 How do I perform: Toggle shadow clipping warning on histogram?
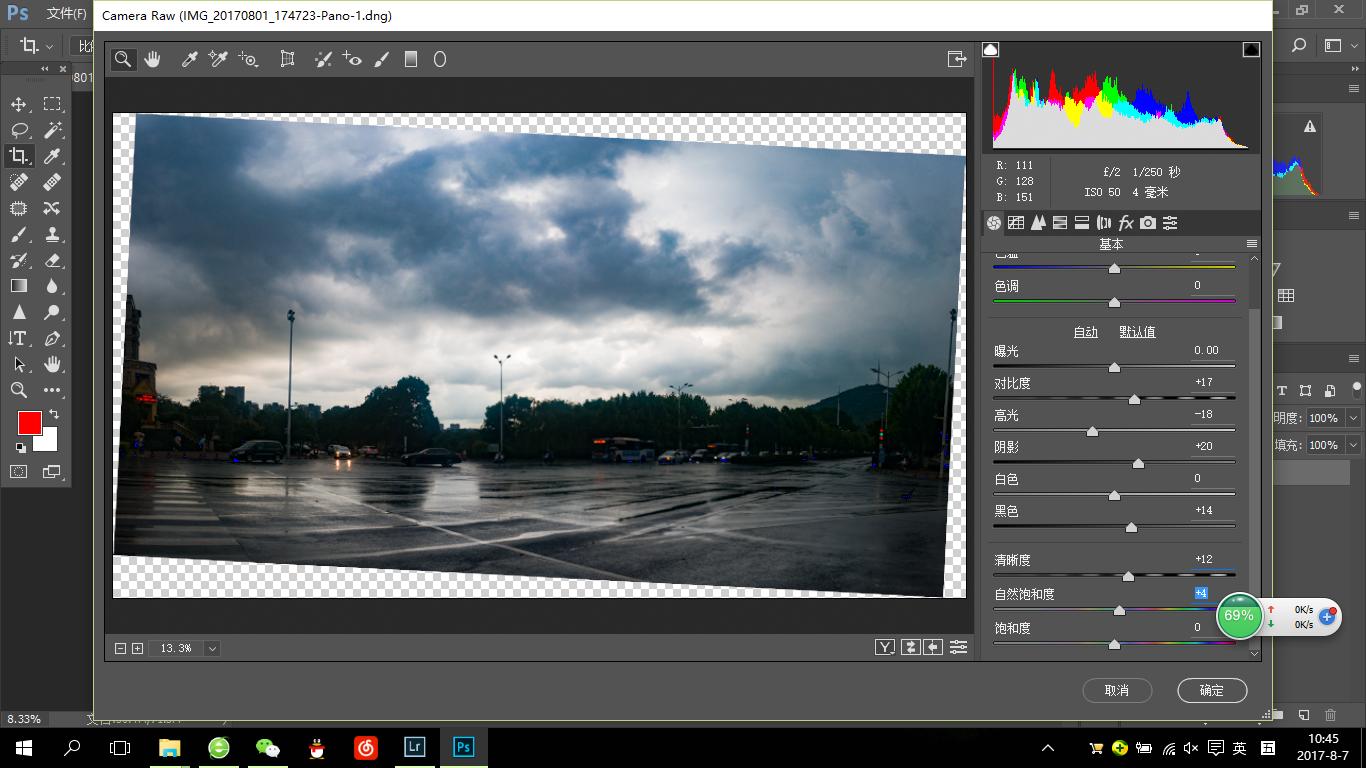(991, 49)
